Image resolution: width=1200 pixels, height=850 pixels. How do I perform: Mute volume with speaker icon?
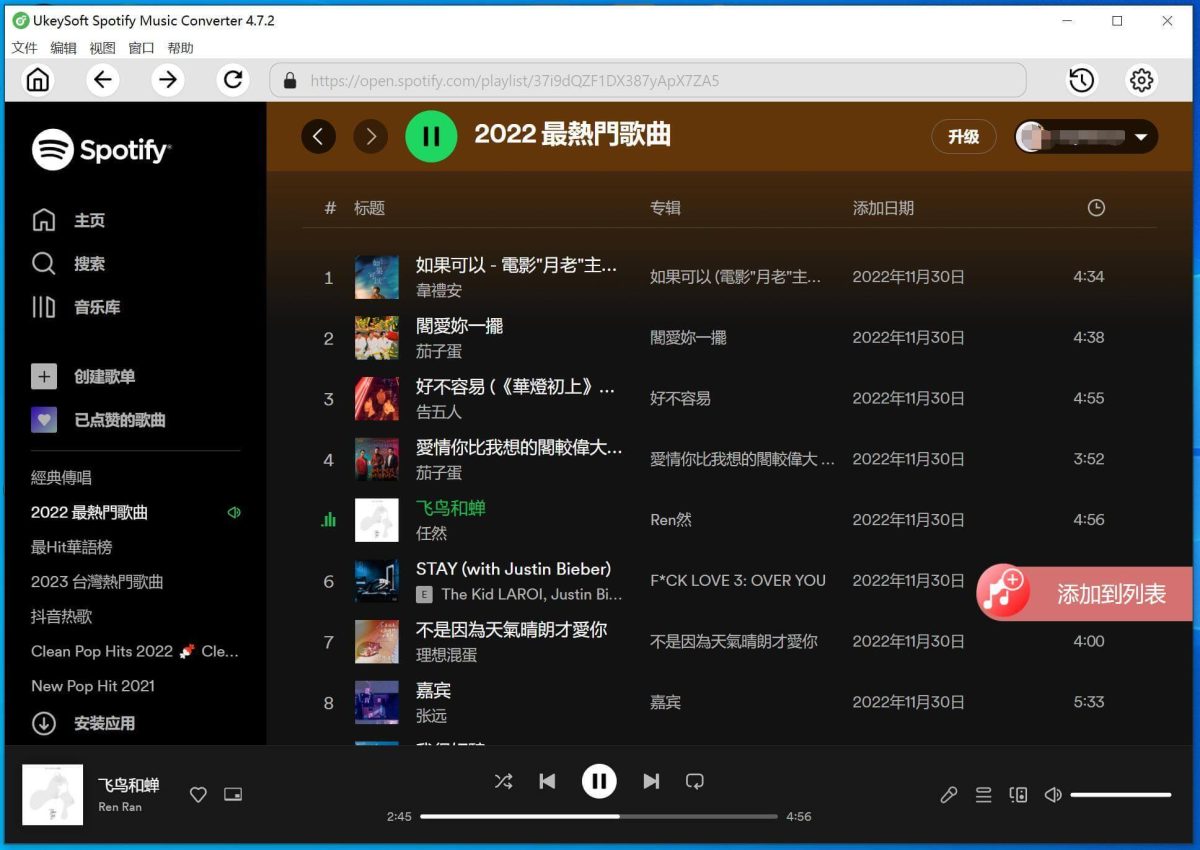click(1053, 795)
